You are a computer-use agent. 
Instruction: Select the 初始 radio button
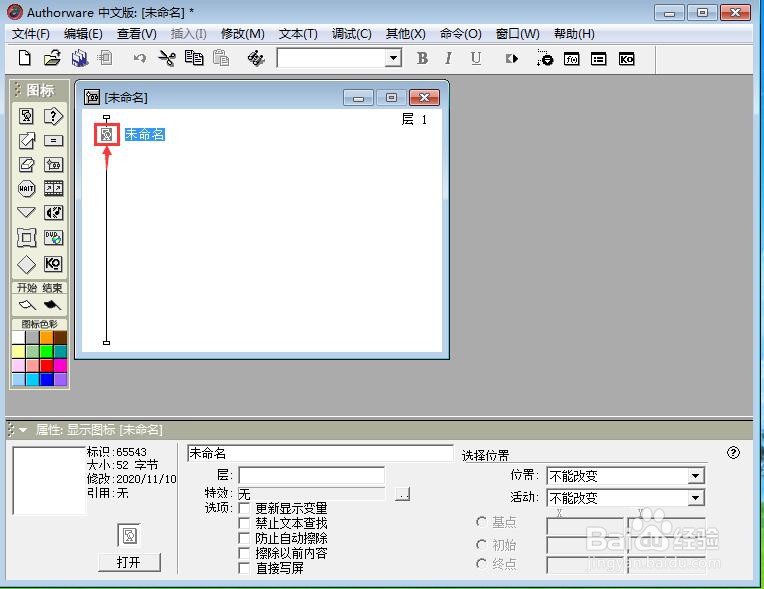[x=481, y=544]
